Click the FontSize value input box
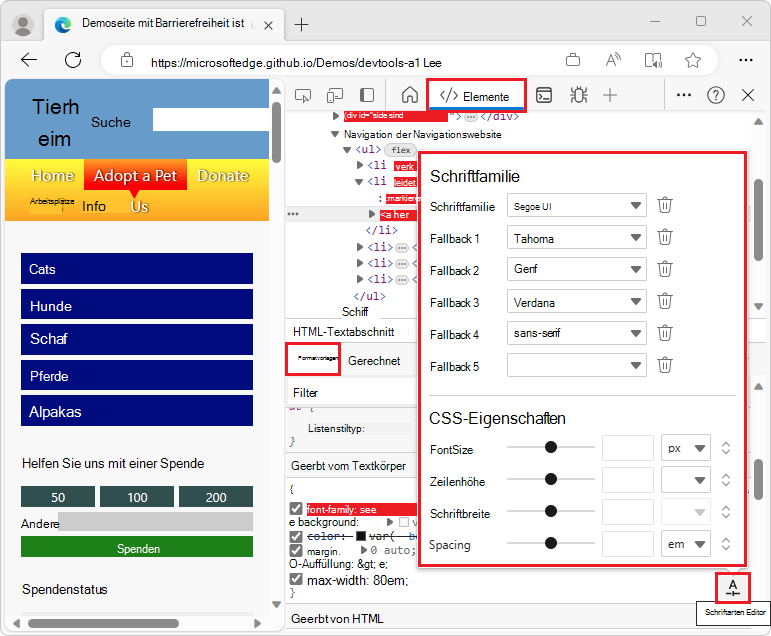The height and width of the screenshot is (636, 771). pyautogui.click(x=628, y=448)
